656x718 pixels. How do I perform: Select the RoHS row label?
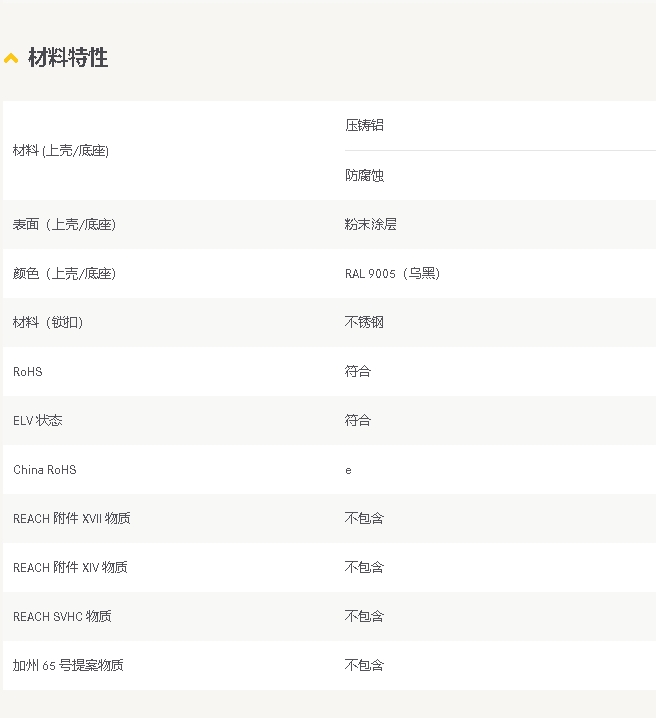[28, 371]
